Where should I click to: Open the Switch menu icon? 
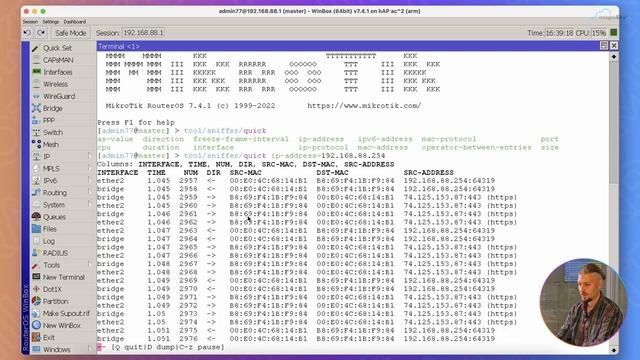(36, 132)
